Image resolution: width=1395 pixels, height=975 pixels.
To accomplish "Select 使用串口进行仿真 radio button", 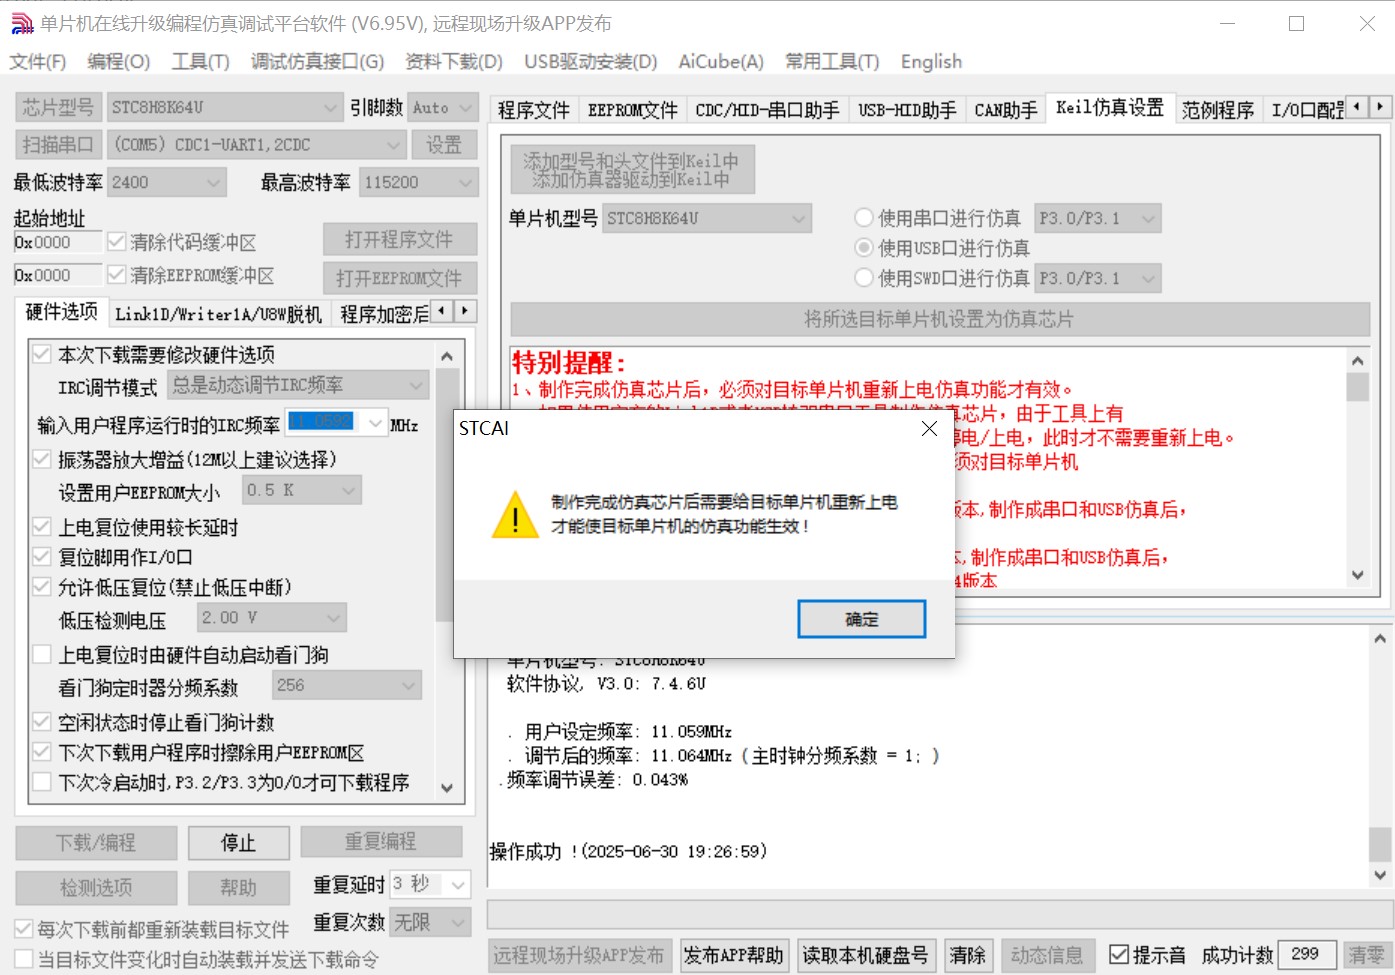I will pos(864,218).
